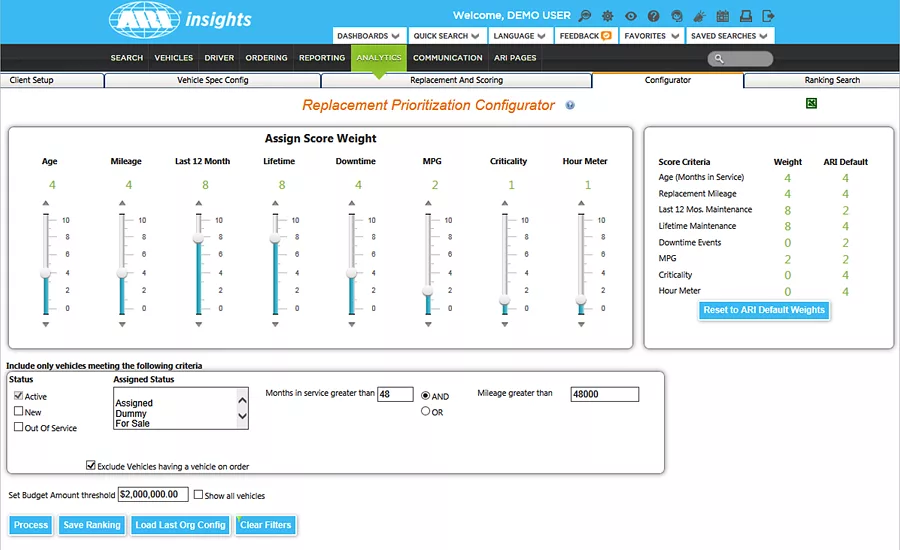Click the orange feedback chat icon
The height and width of the screenshot is (550, 900).
(x=606, y=36)
